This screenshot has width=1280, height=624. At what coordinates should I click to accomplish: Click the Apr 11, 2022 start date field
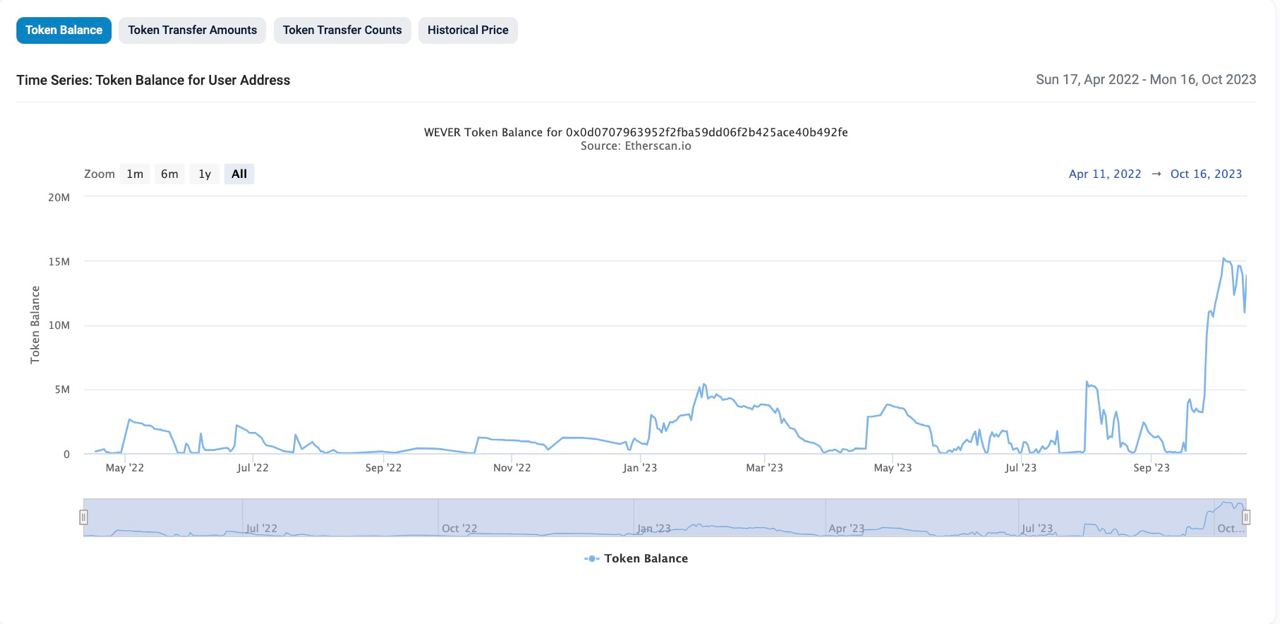pyautogui.click(x=1104, y=174)
